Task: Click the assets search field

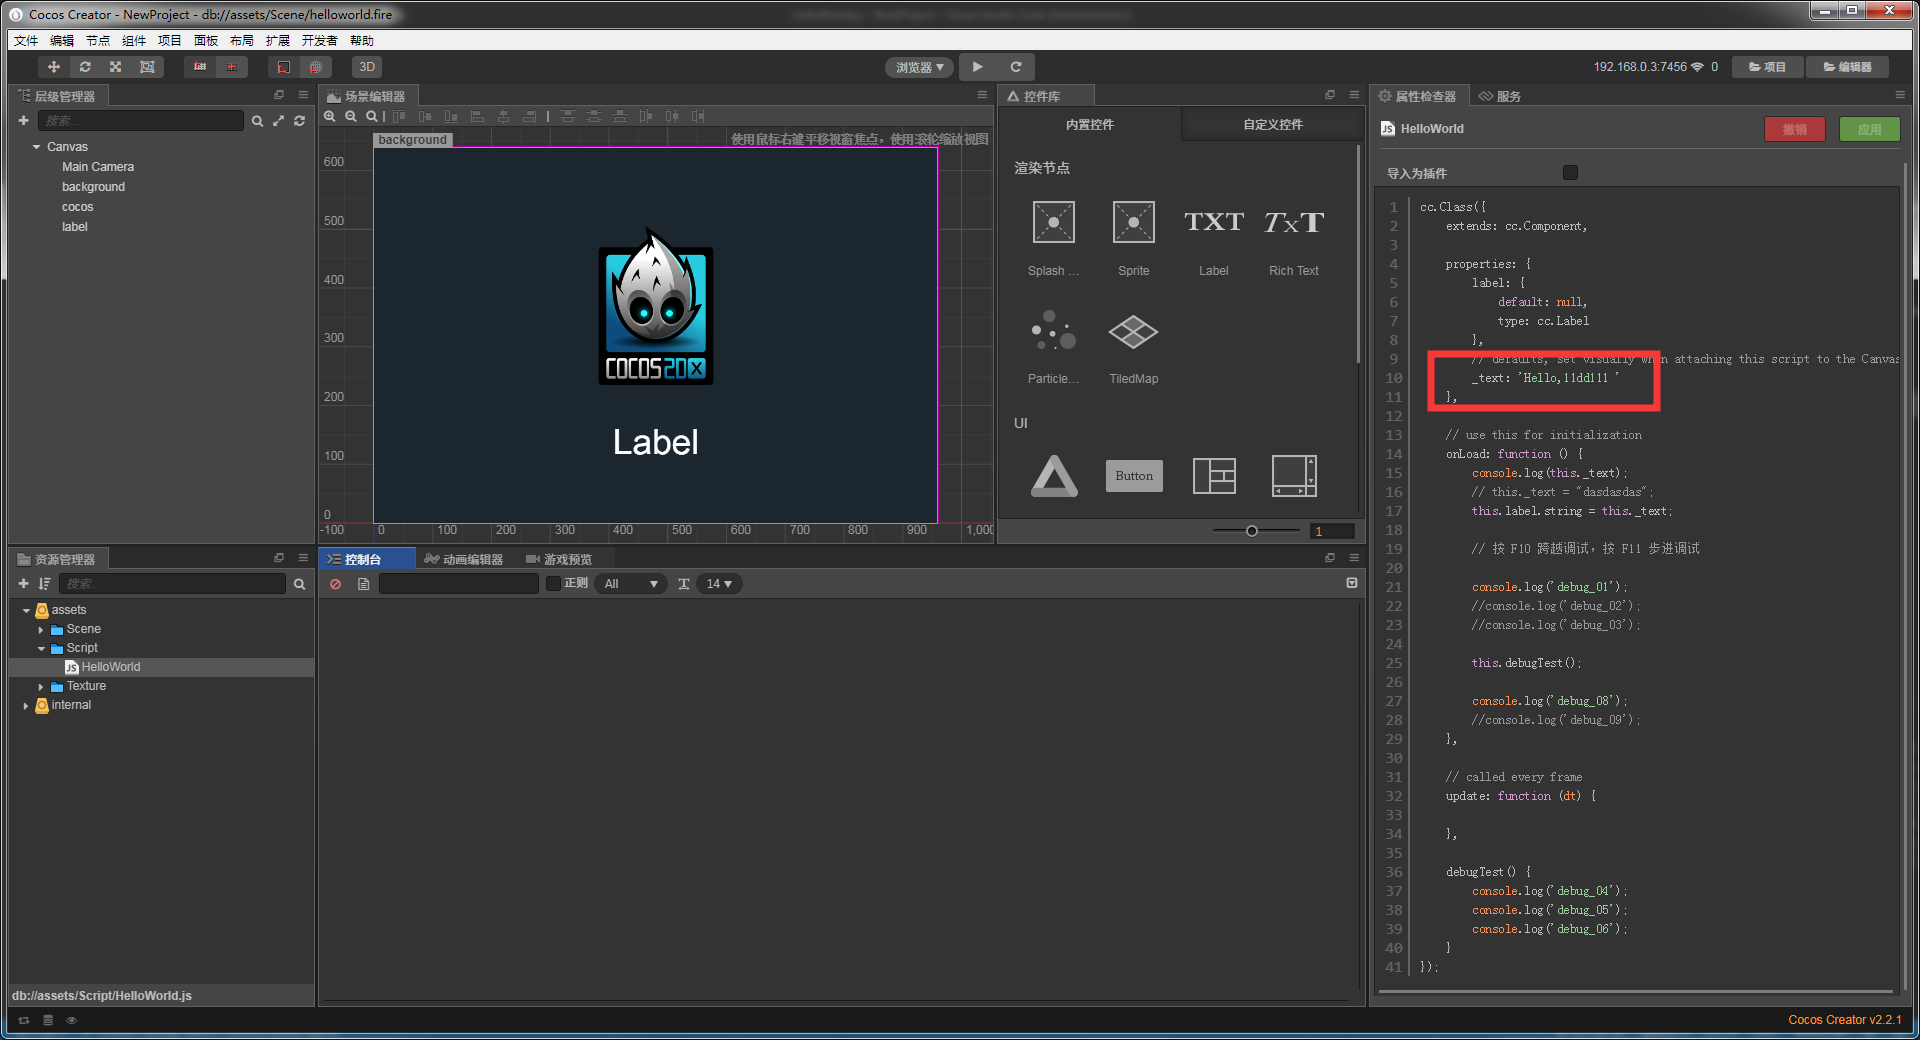Action: click(172, 584)
